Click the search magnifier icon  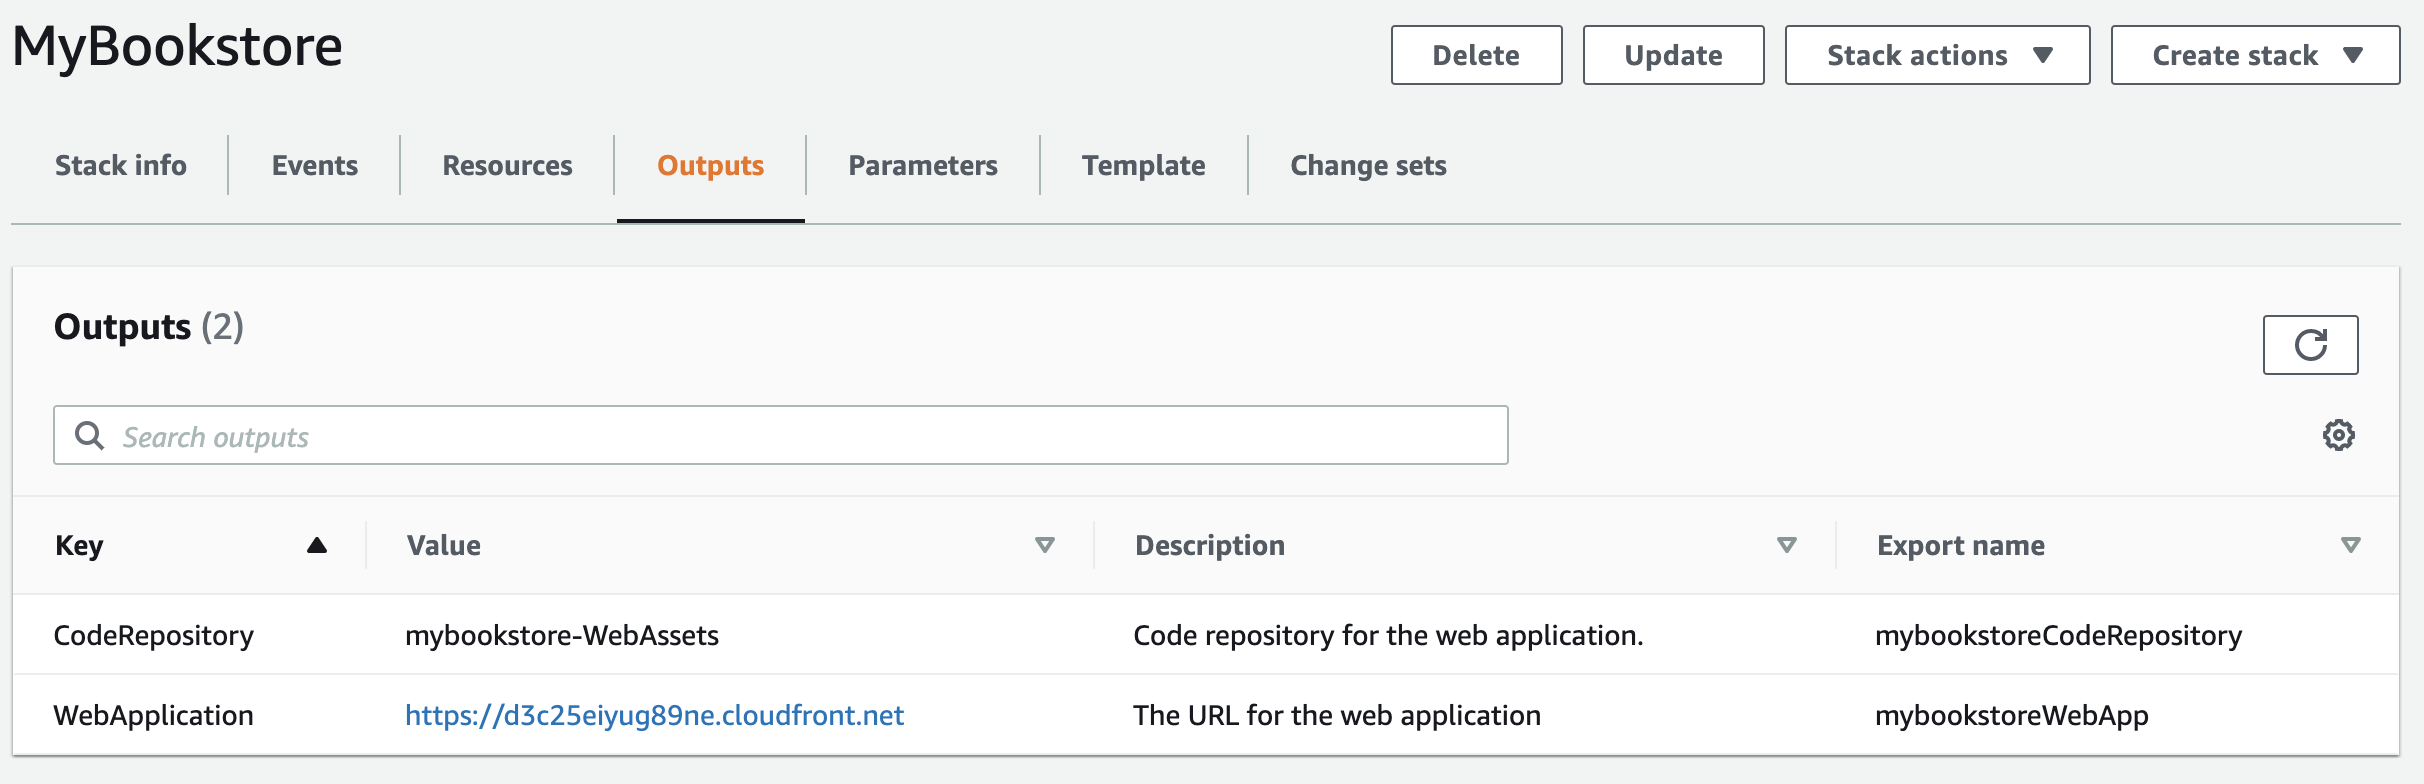click(x=90, y=436)
